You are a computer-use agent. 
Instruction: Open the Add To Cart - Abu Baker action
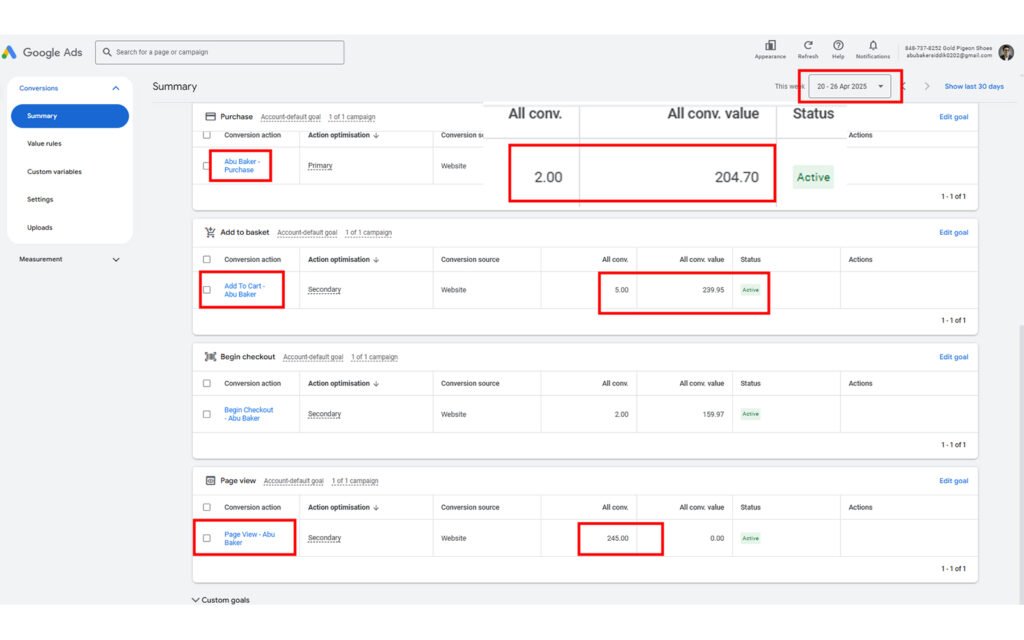[x=244, y=290]
